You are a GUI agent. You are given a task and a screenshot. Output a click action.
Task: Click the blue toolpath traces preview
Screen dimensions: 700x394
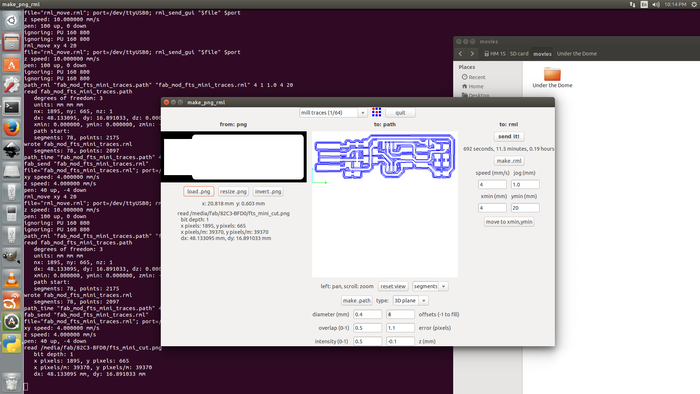pyautogui.click(x=384, y=157)
